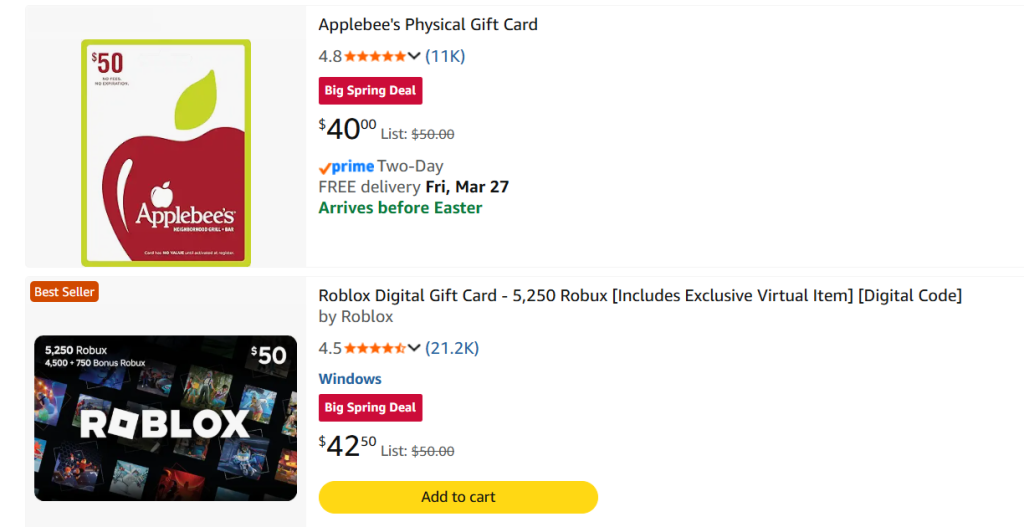Click the Roblox Big Spring Deal badge
Image resolution: width=1024 pixels, height=527 pixels.
tap(370, 408)
